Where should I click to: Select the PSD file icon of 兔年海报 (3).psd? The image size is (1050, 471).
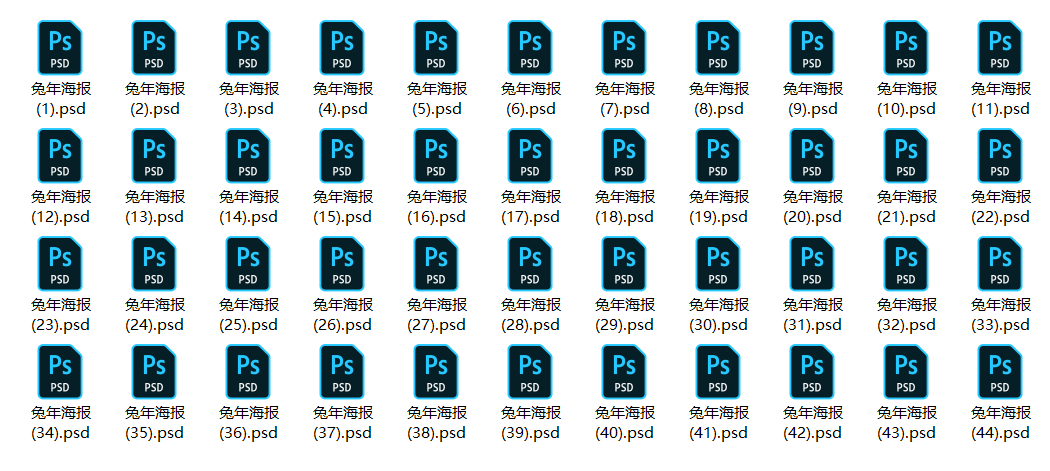pos(248,48)
